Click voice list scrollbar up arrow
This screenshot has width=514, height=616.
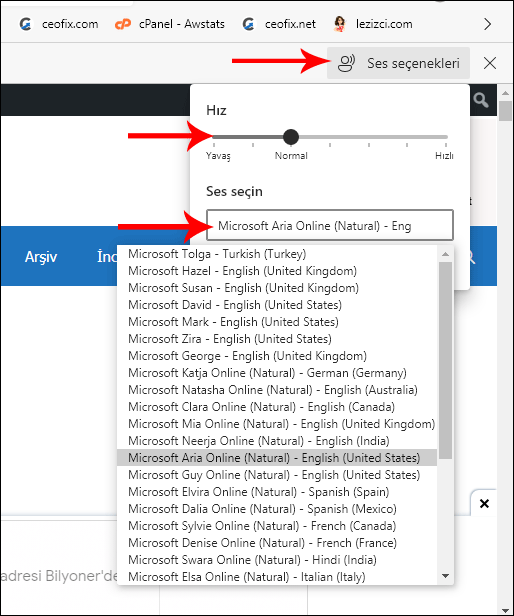click(445, 254)
